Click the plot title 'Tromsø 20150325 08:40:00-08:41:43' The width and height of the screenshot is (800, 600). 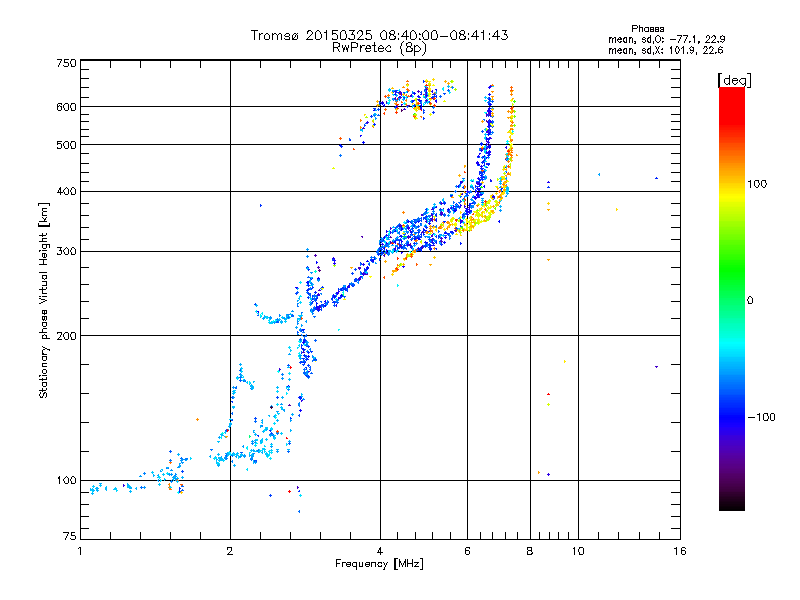click(x=379, y=35)
